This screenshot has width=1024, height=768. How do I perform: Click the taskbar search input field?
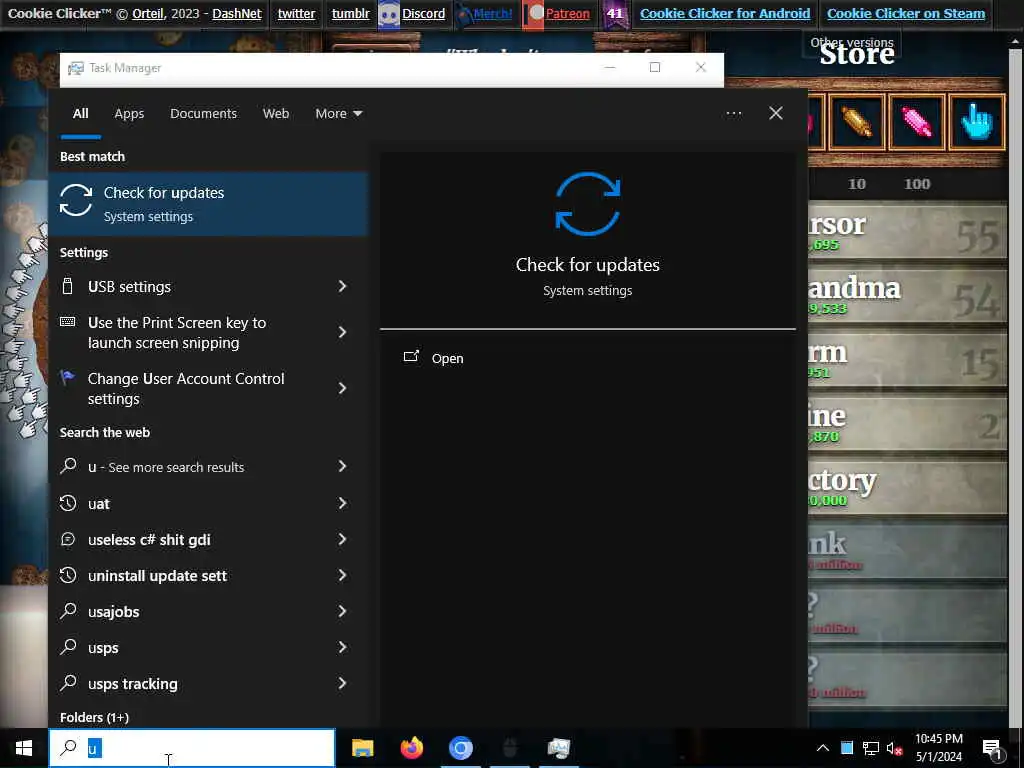192,748
